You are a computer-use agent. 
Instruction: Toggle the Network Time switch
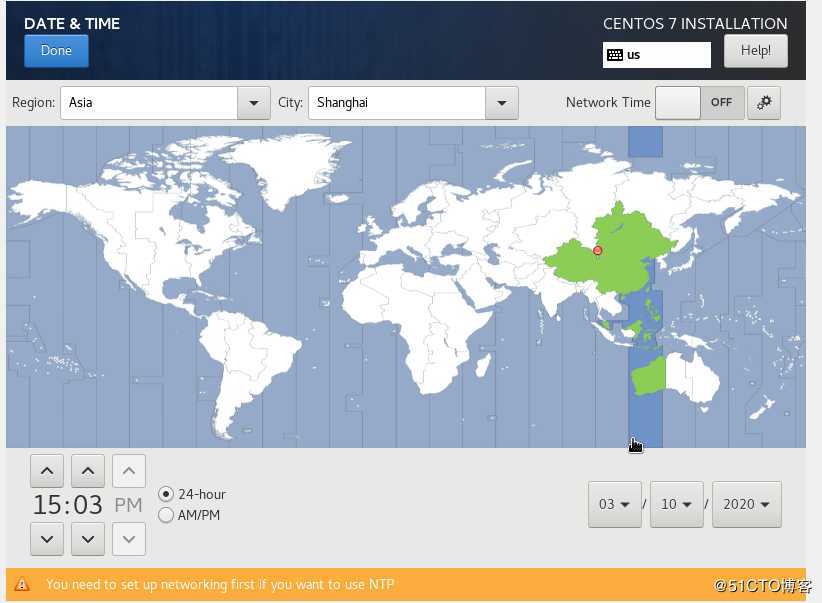pyautogui.click(x=699, y=103)
